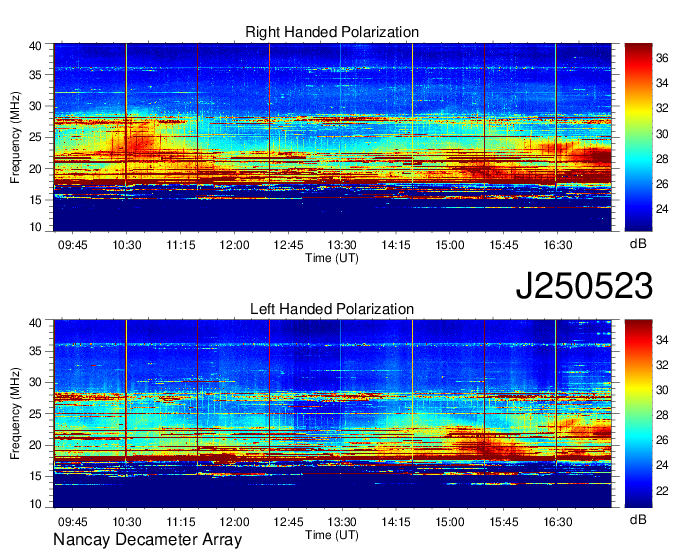Click the "12:45" tick on the Left Handed plot
The width and height of the screenshot is (680, 552).
(x=288, y=522)
